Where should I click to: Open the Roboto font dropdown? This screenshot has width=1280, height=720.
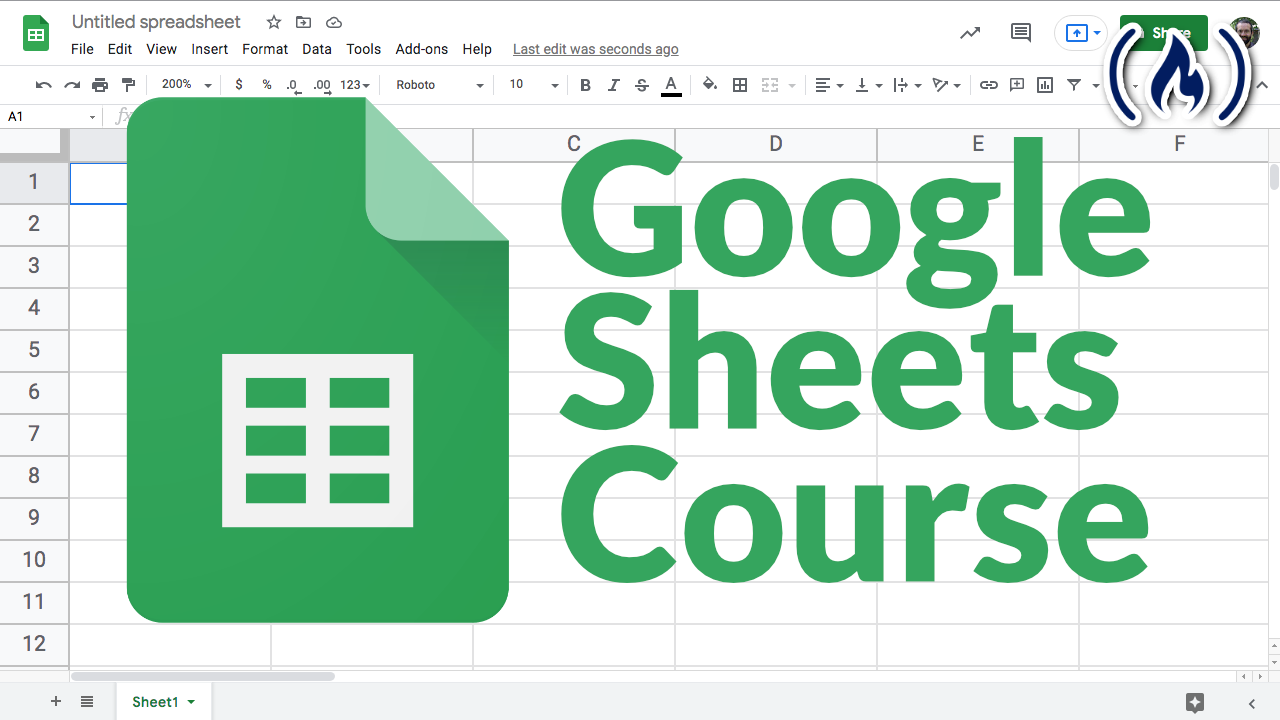click(x=440, y=85)
